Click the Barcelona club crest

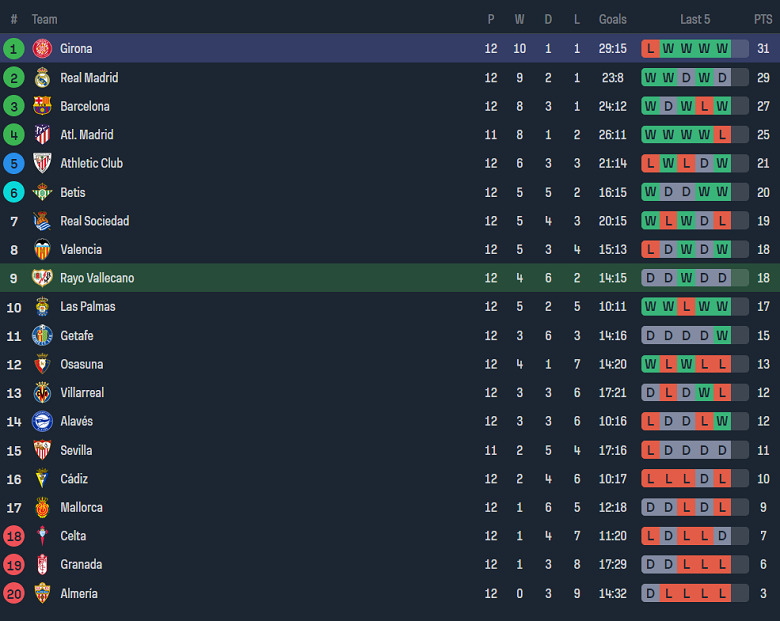(42, 106)
